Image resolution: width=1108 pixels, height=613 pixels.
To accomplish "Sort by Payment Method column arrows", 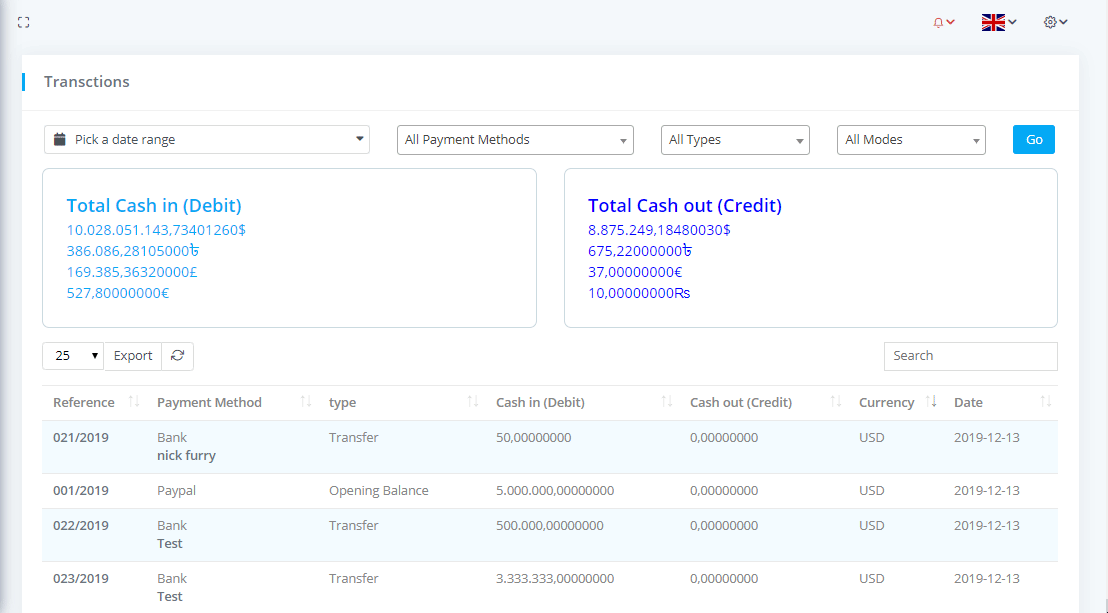I will tap(306, 402).
